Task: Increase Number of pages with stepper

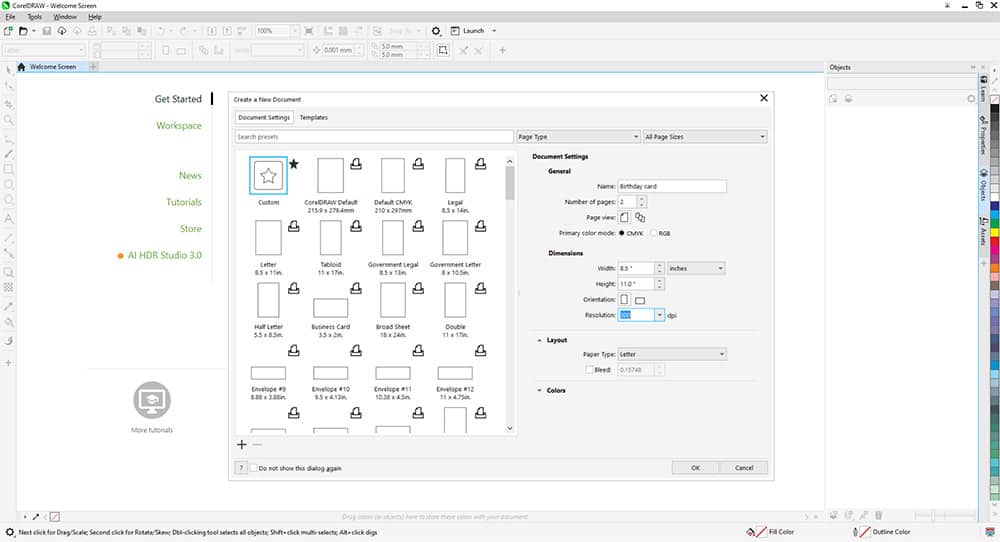Action: coord(642,199)
